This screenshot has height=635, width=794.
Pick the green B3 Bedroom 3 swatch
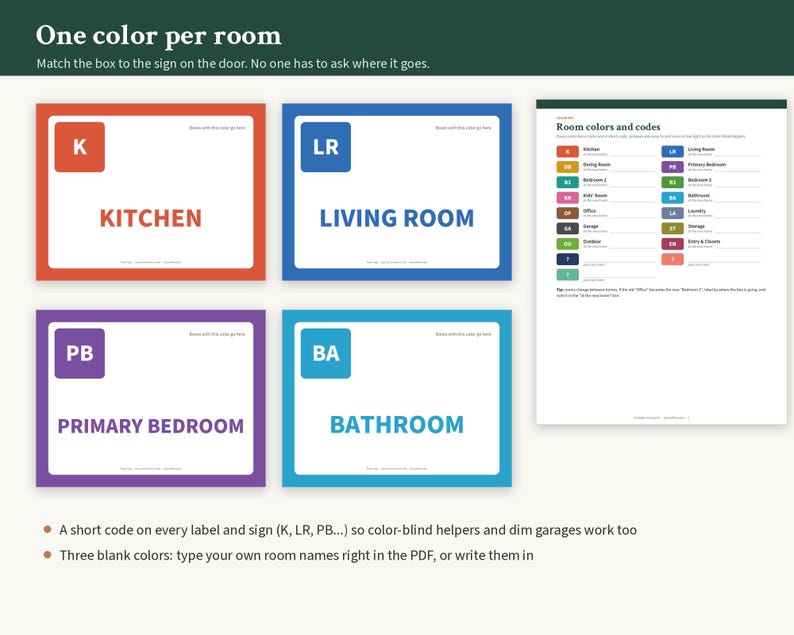(x=672, y=182)
